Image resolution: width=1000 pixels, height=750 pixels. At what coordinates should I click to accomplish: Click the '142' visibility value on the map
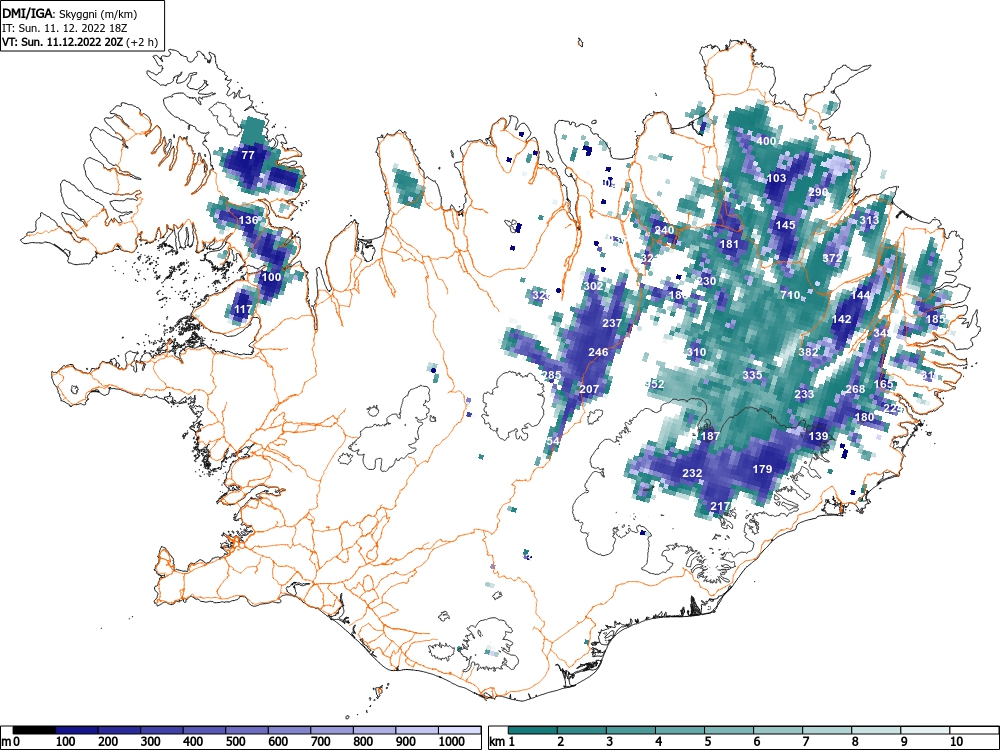[842, 319]
